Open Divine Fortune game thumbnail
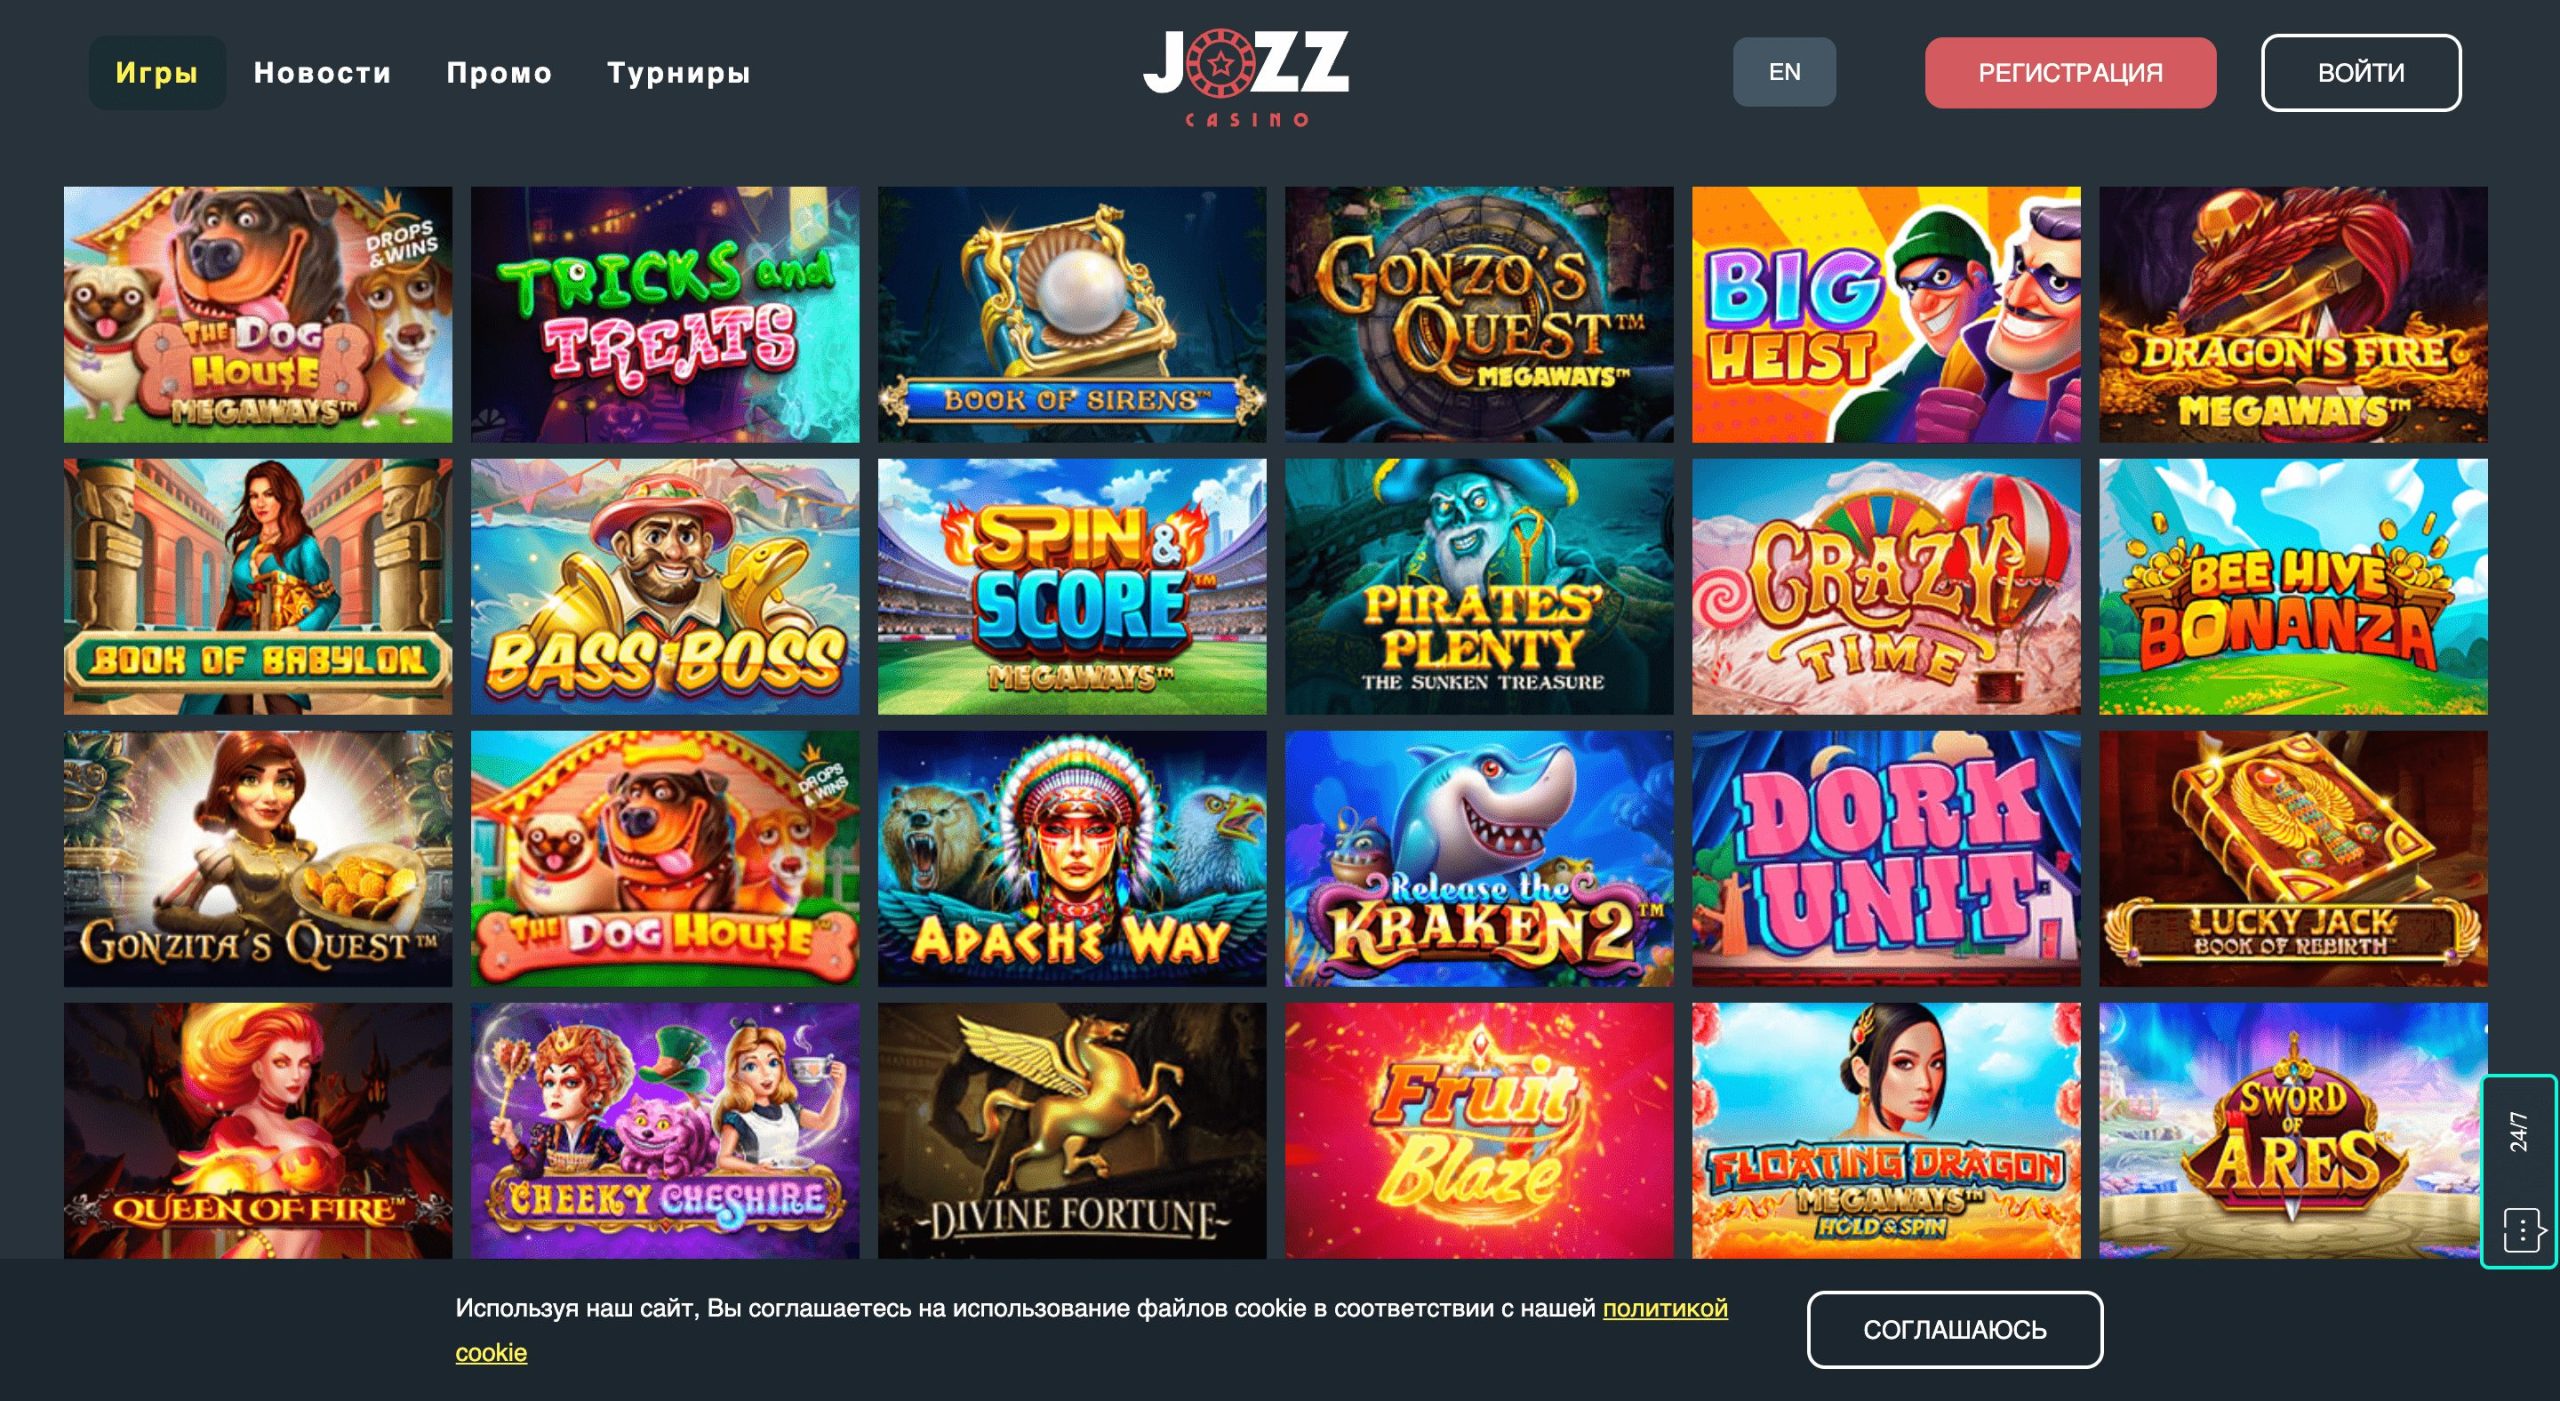The height and width of the screenshot is (1401, 2560). tap(1072, 1130)
